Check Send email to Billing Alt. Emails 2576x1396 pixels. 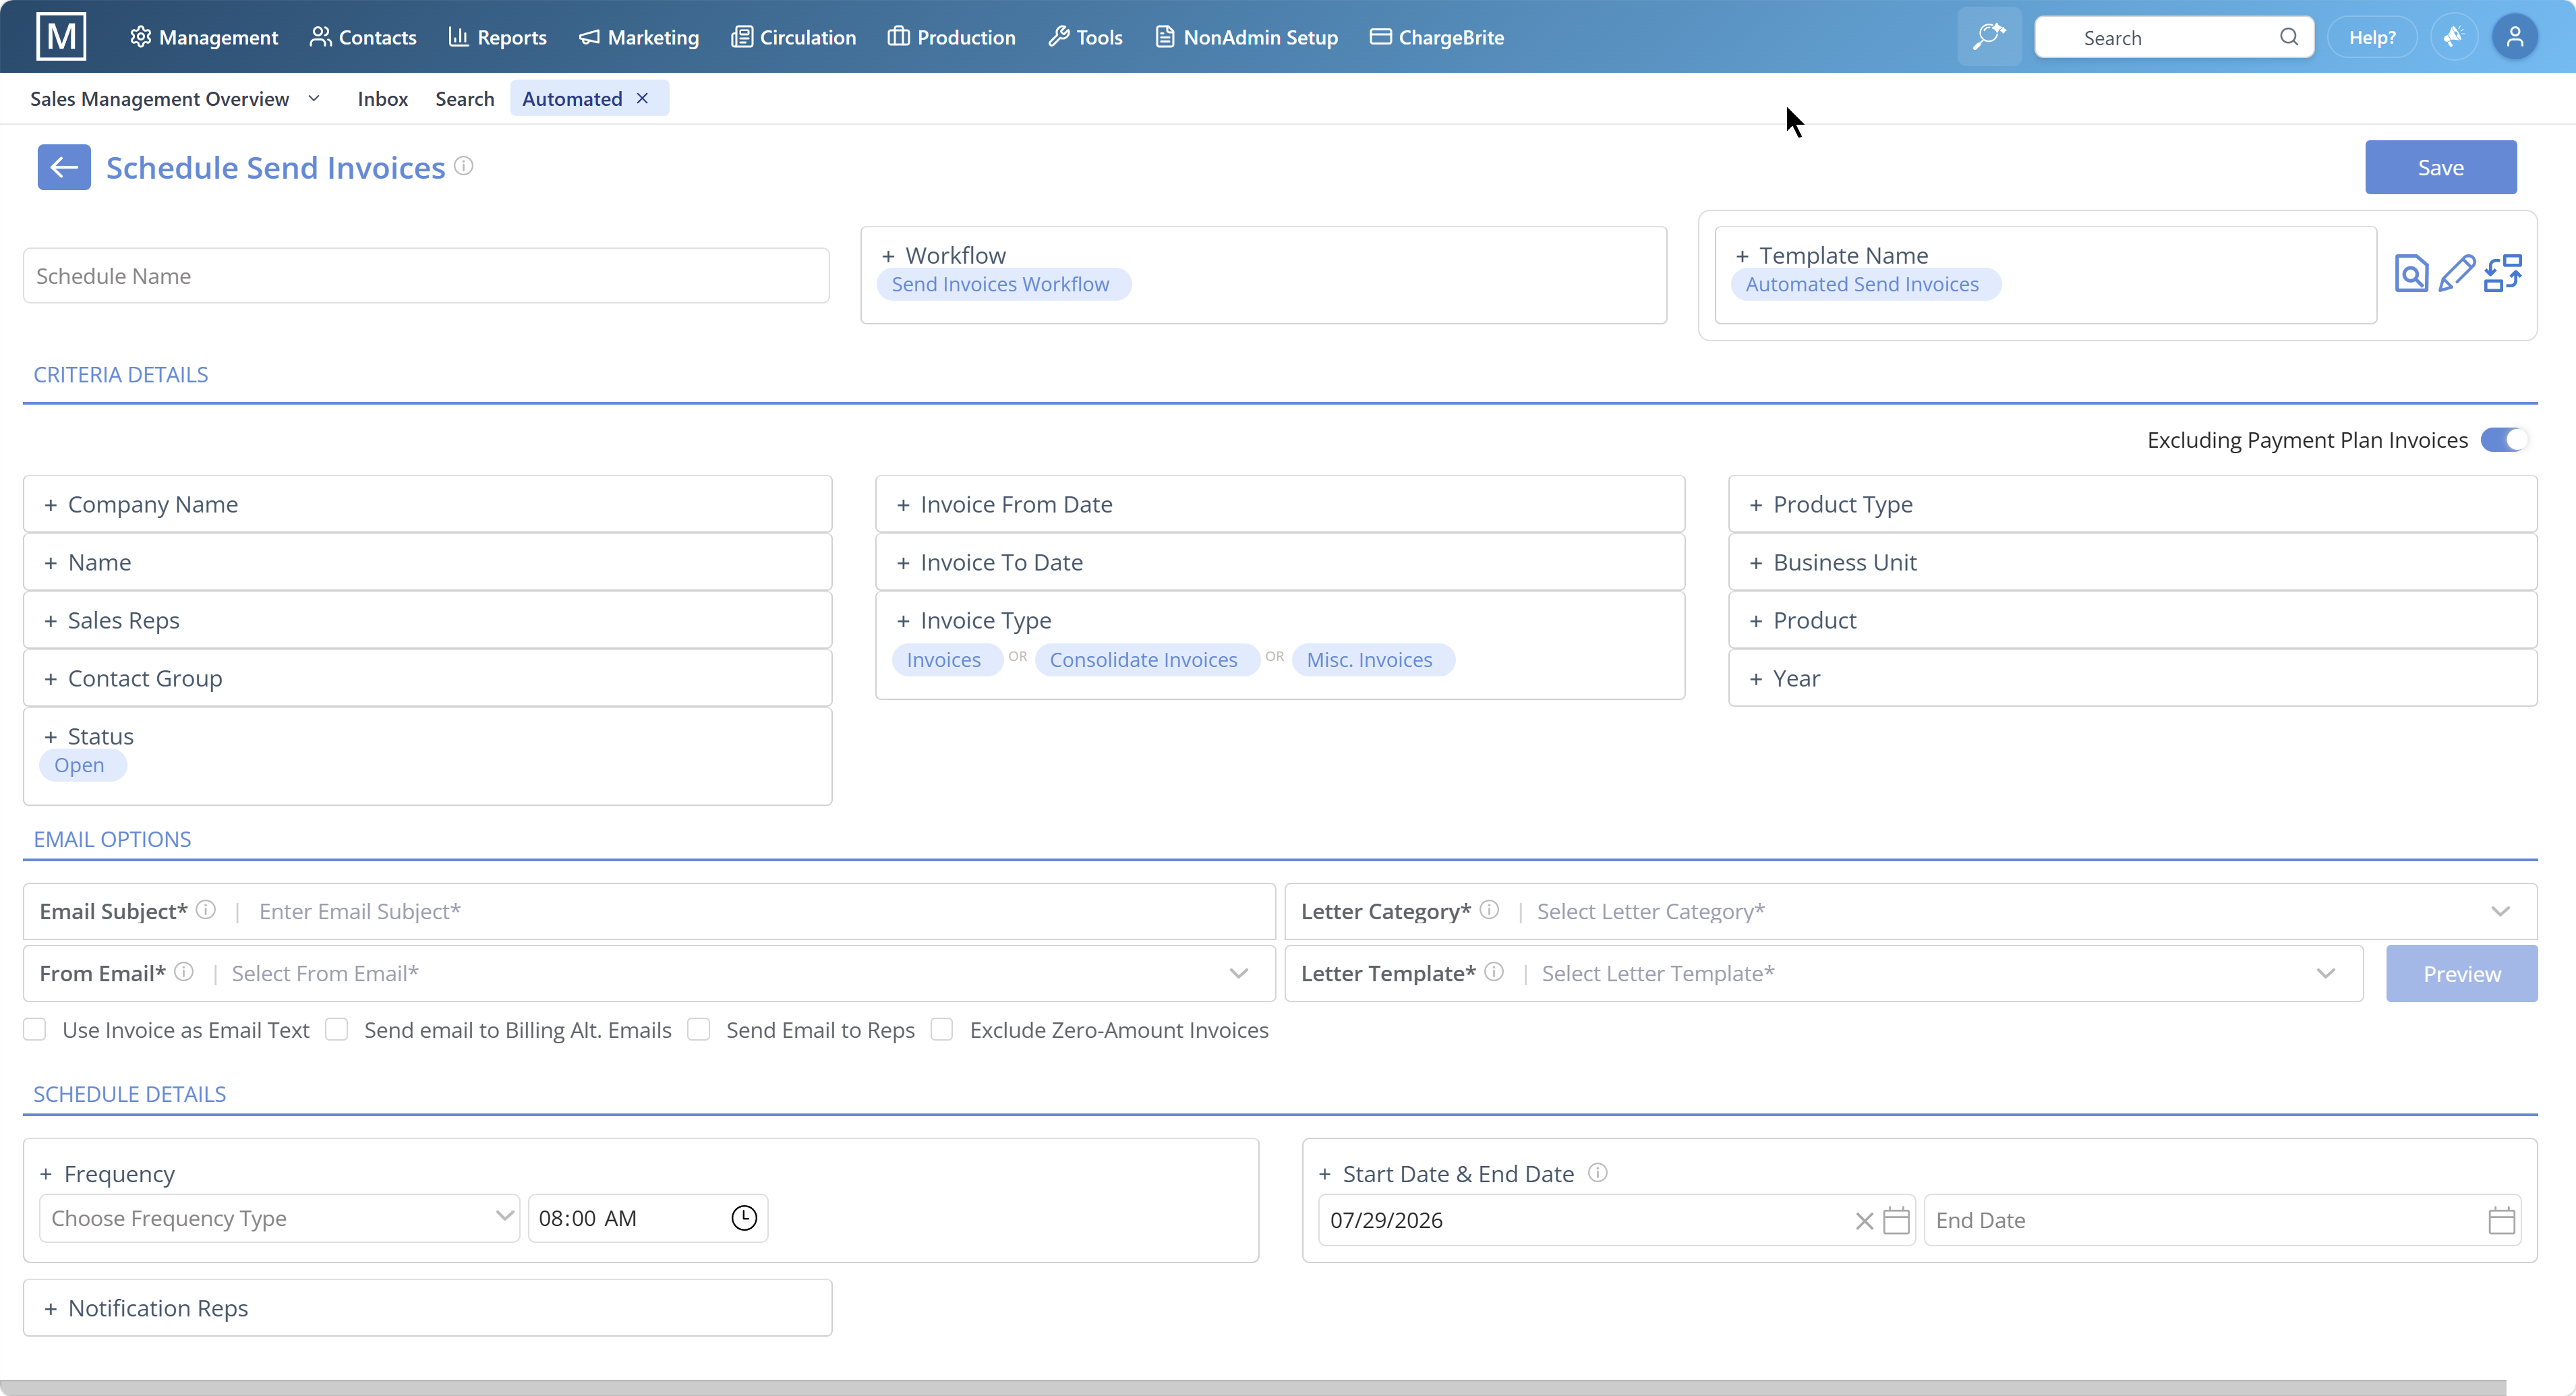[337, 1030]
